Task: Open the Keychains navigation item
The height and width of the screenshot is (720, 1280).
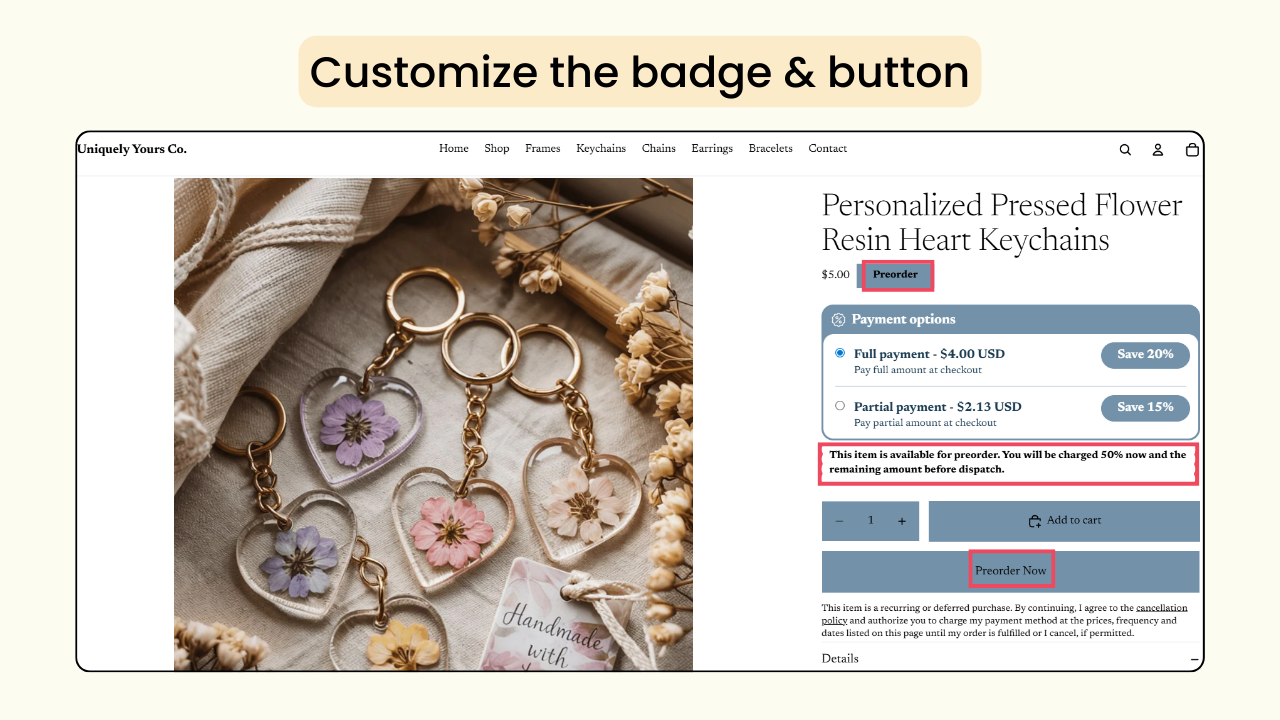Action: click(x=600, y=148)
